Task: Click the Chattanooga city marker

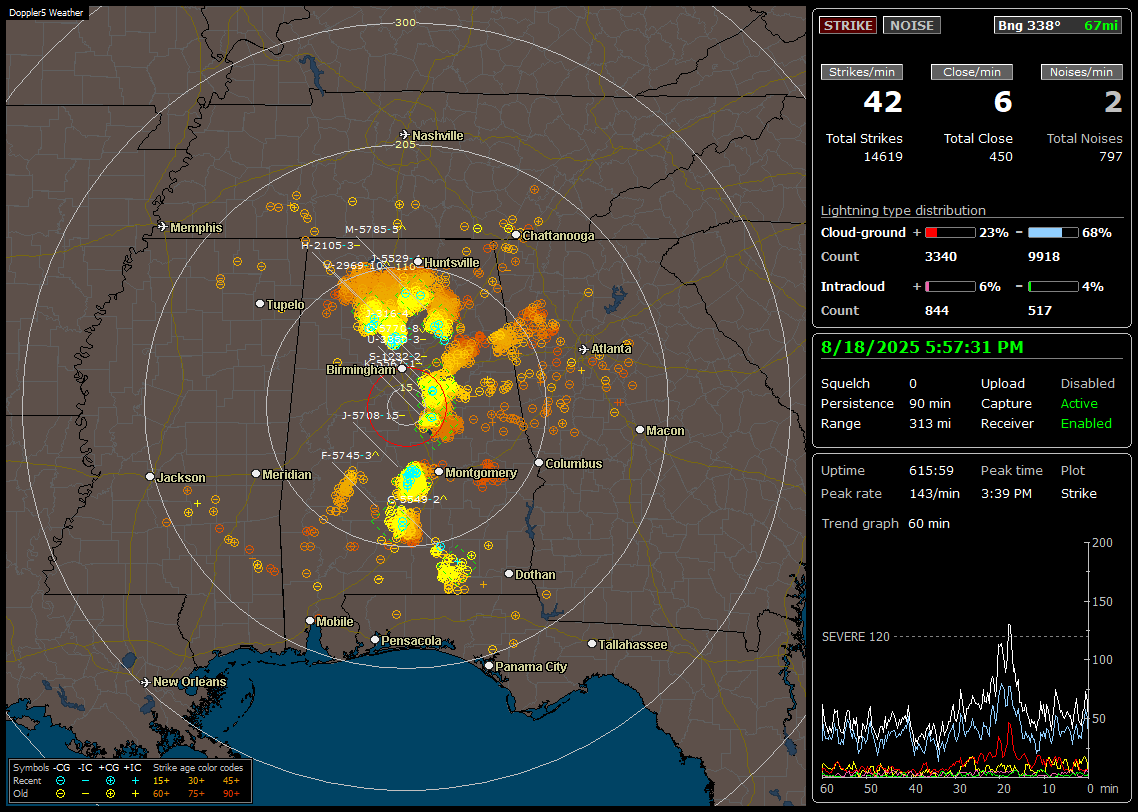Action: pyautogui.click(x=516, y=235)
